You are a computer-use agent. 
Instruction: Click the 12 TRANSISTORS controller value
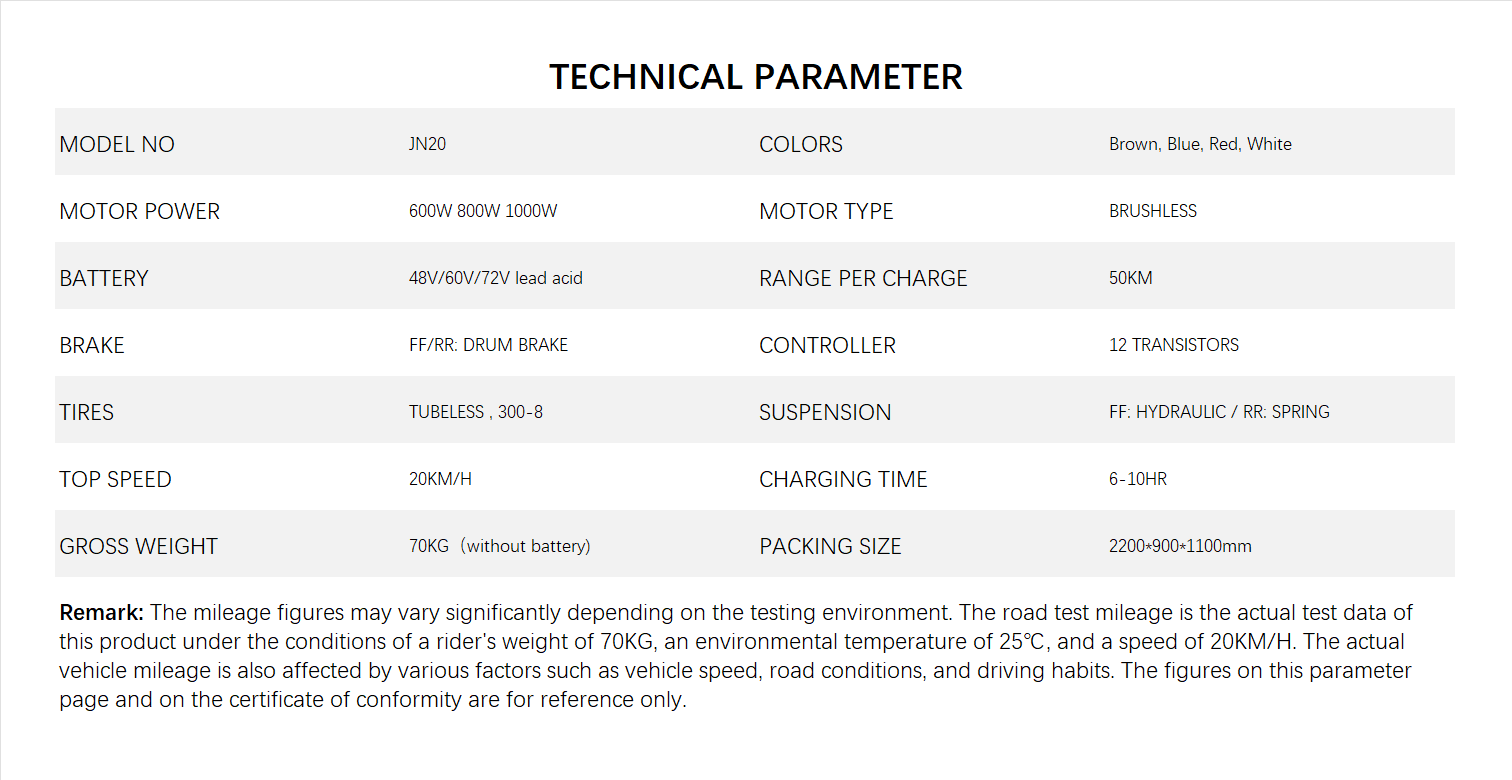point(1173,345)
